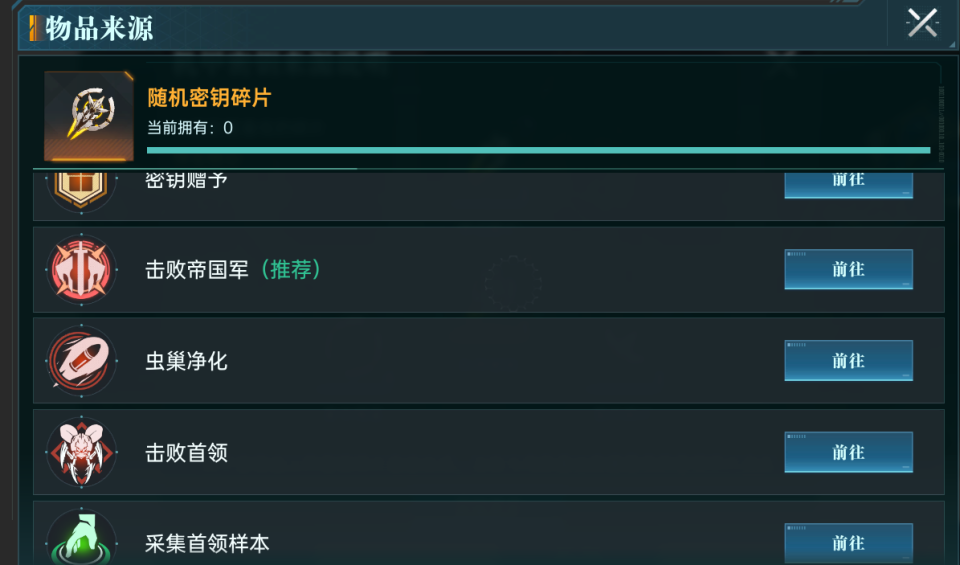Select the 击败首领 source label
The image size is (960, 565).
[x=187, y=453]
